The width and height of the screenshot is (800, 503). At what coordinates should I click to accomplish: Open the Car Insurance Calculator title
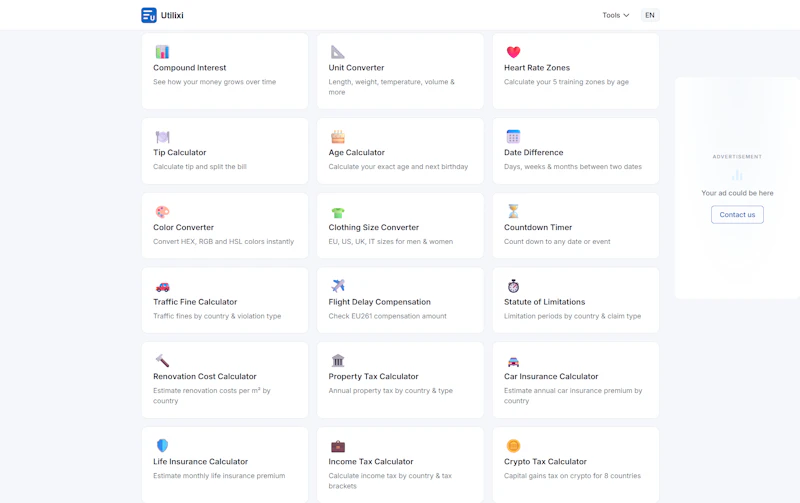point(551,376)
